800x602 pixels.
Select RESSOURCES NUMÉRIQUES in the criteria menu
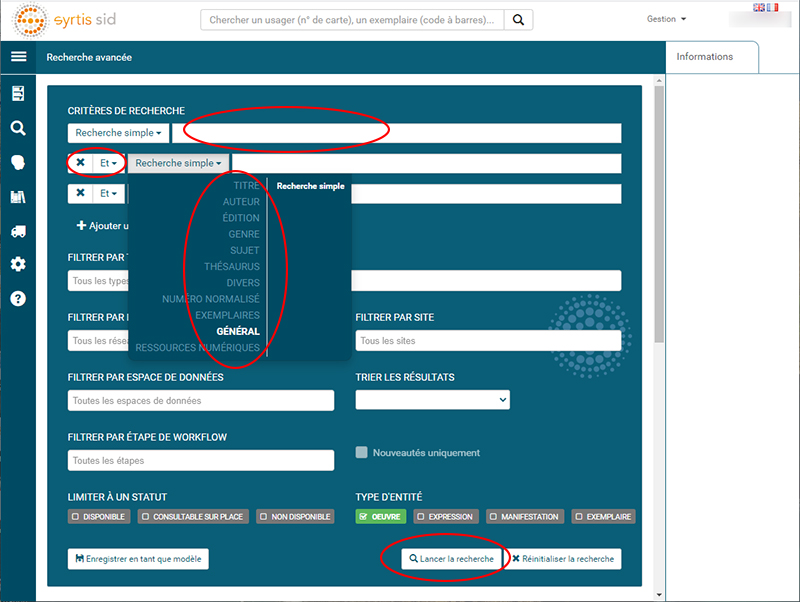[x=197, y=348]
